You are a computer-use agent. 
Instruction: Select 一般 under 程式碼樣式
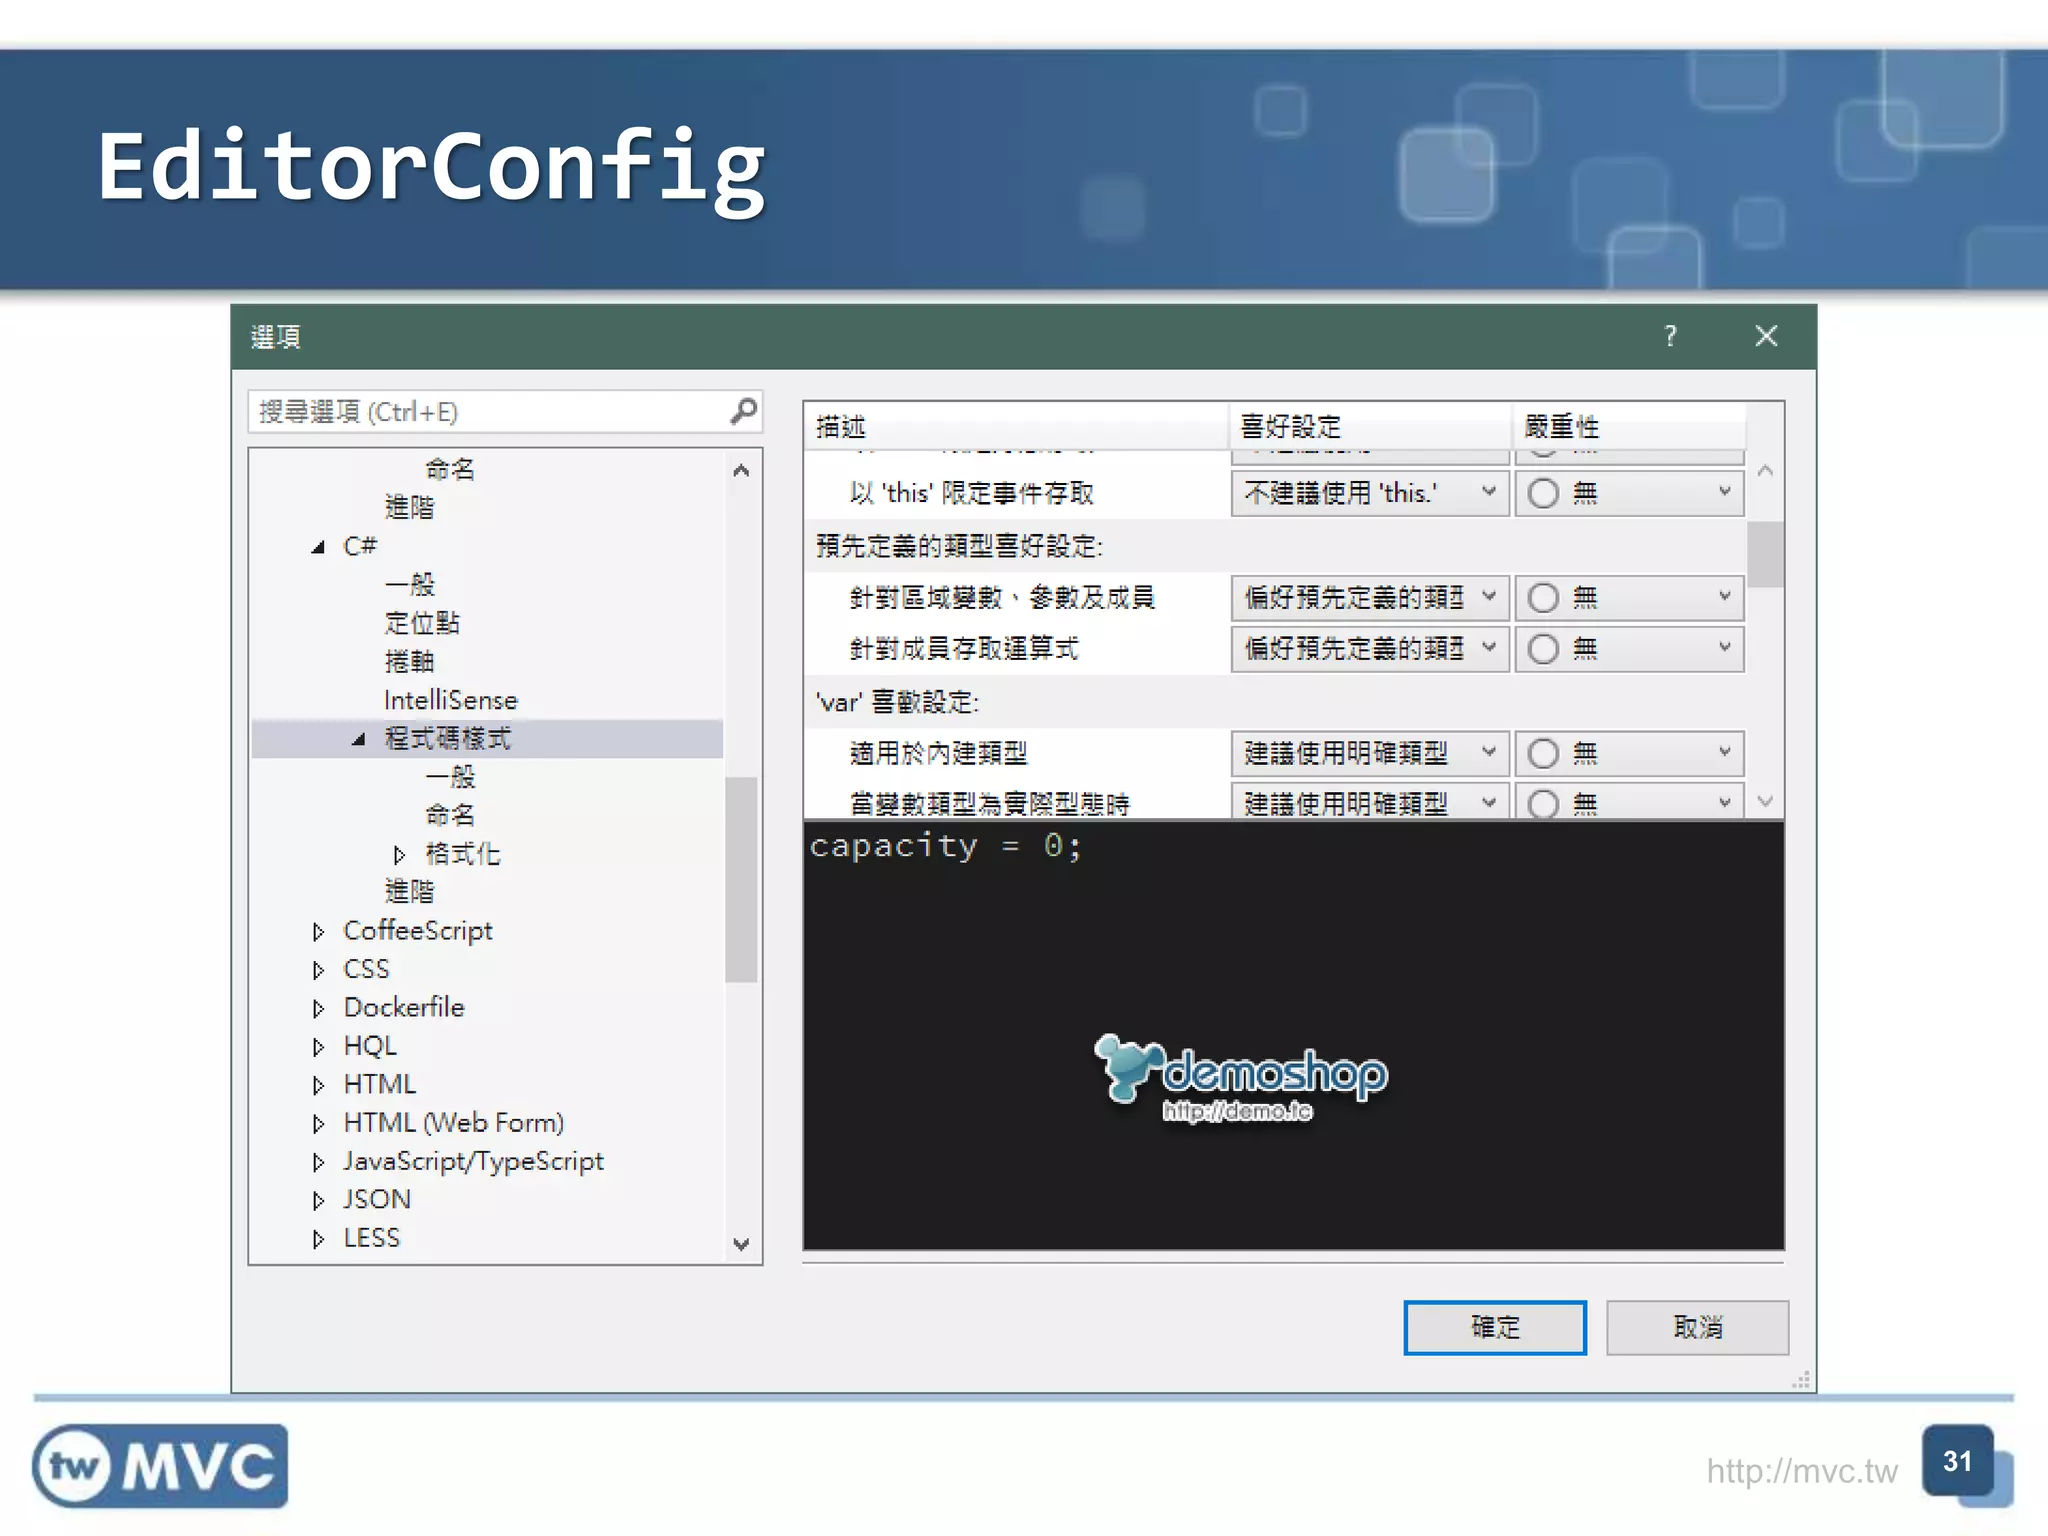(x=450, y=777)
